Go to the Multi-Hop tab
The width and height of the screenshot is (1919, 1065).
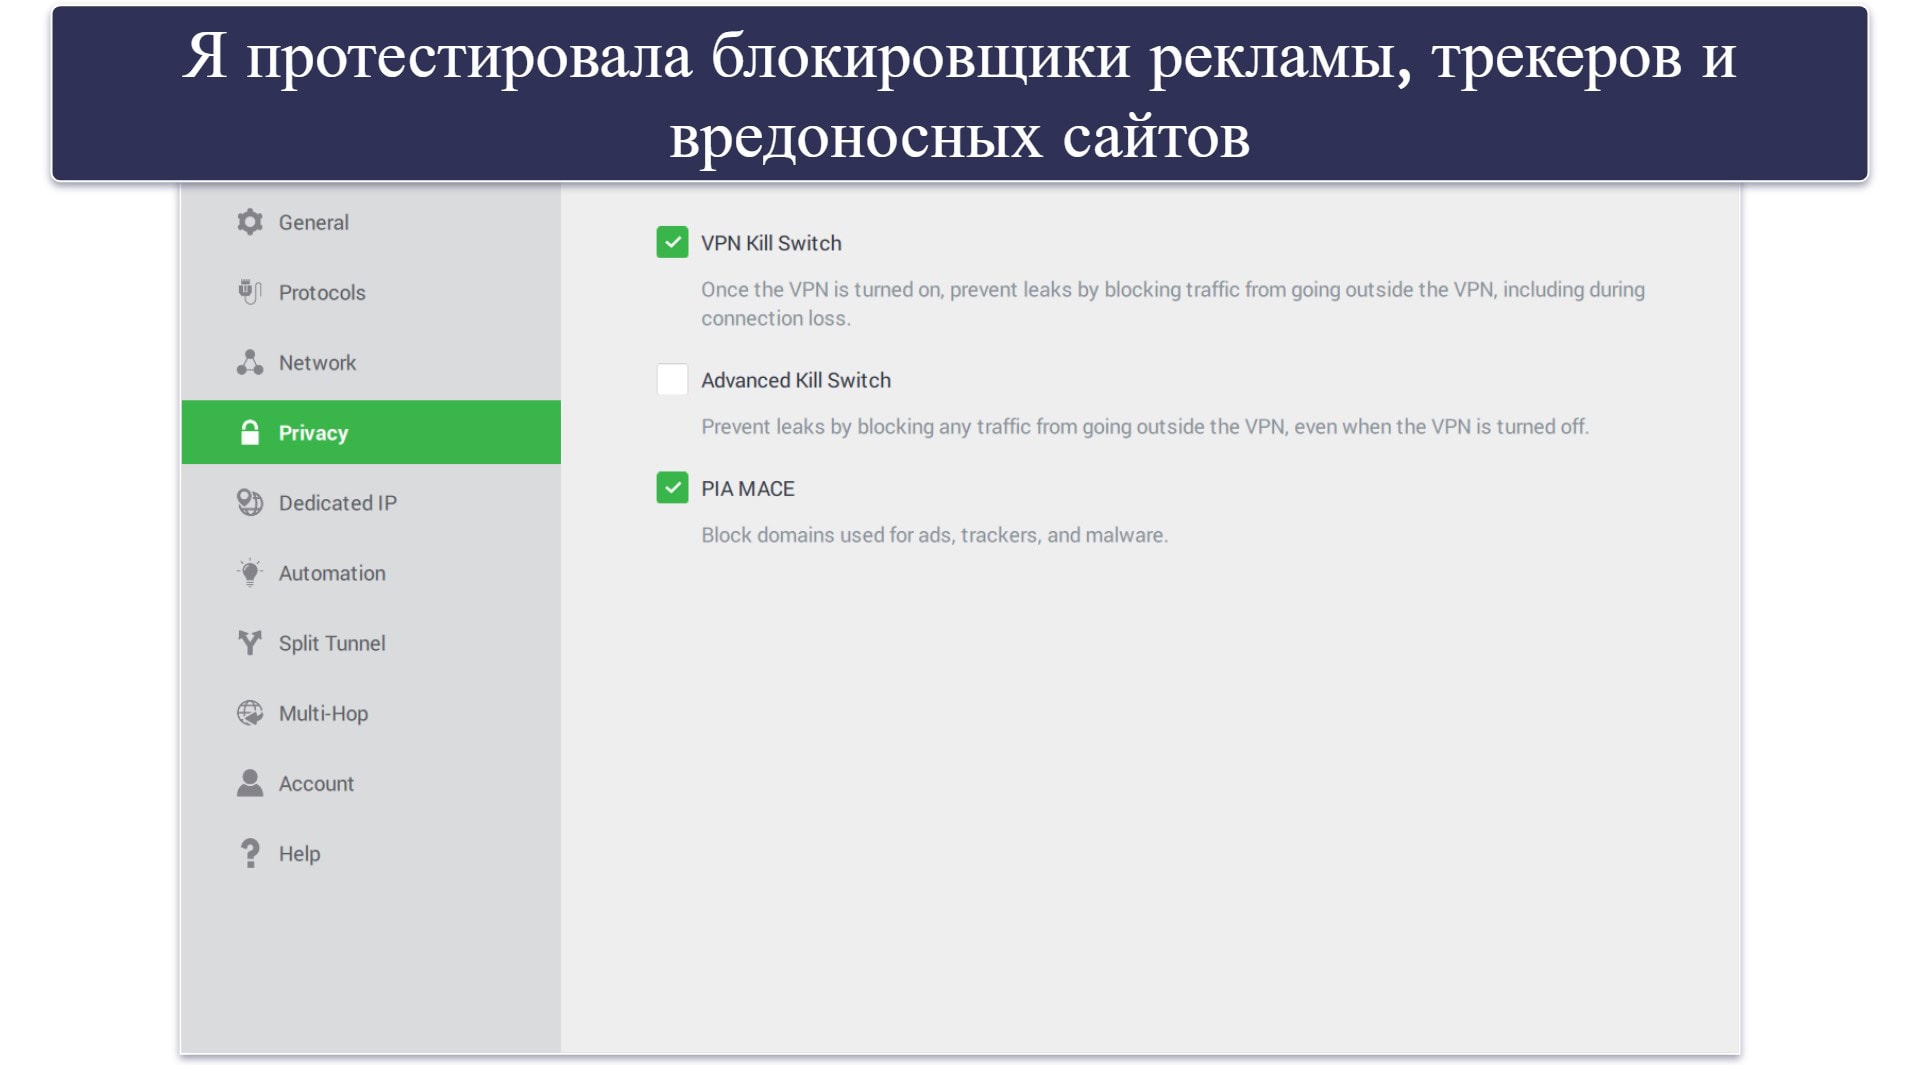click(x=371, y=713)
